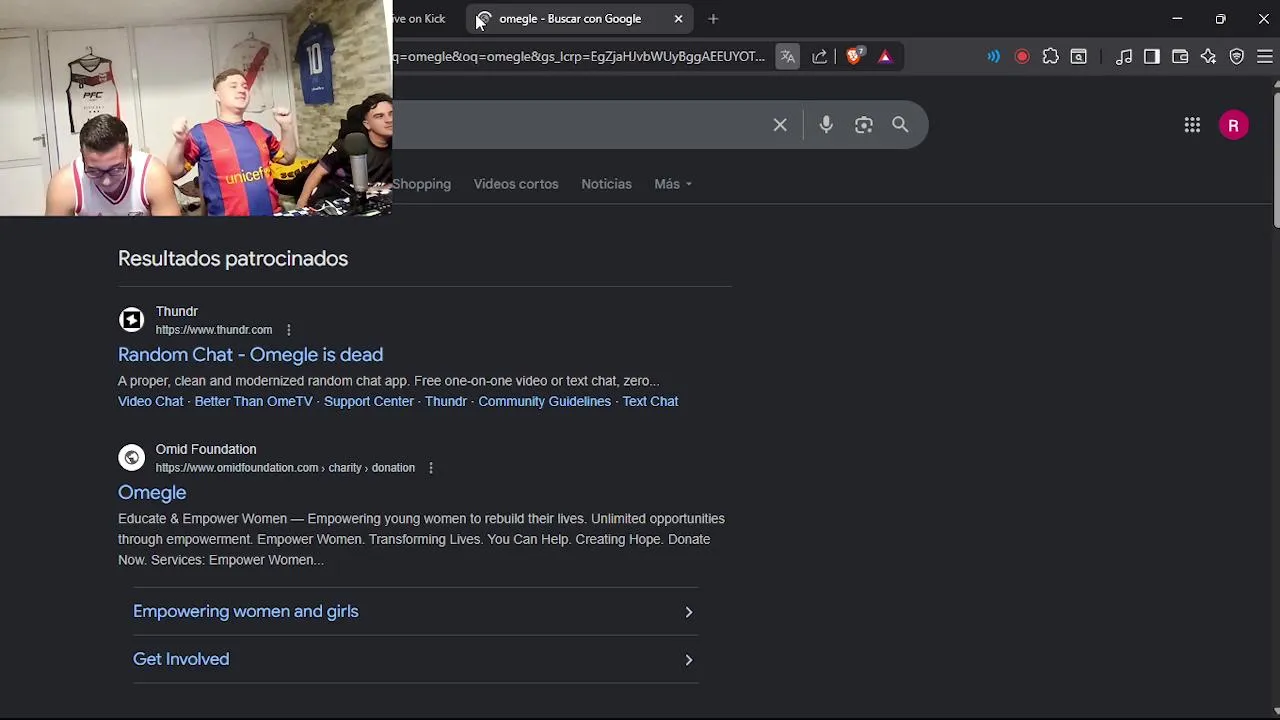The width and height of the screenshot is (1280, 720).
Task: Open three-dot menu beside omidfoundation.com URL
Action: [x=431, y=468]
